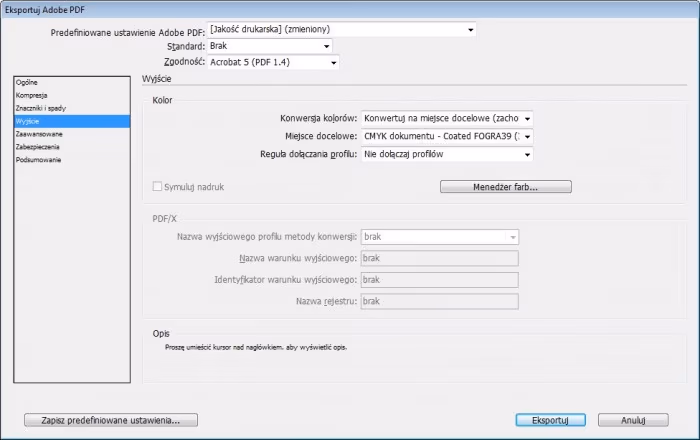Expand the Miejsce docelowe dropdown
700x440 pixels.
click(447, 136)
